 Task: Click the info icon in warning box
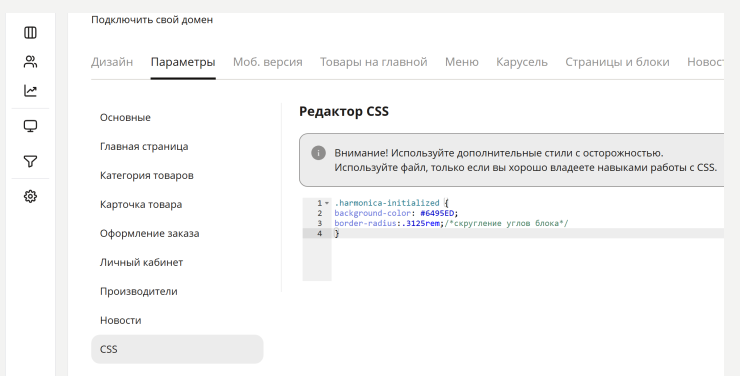[x=318, y=153]
